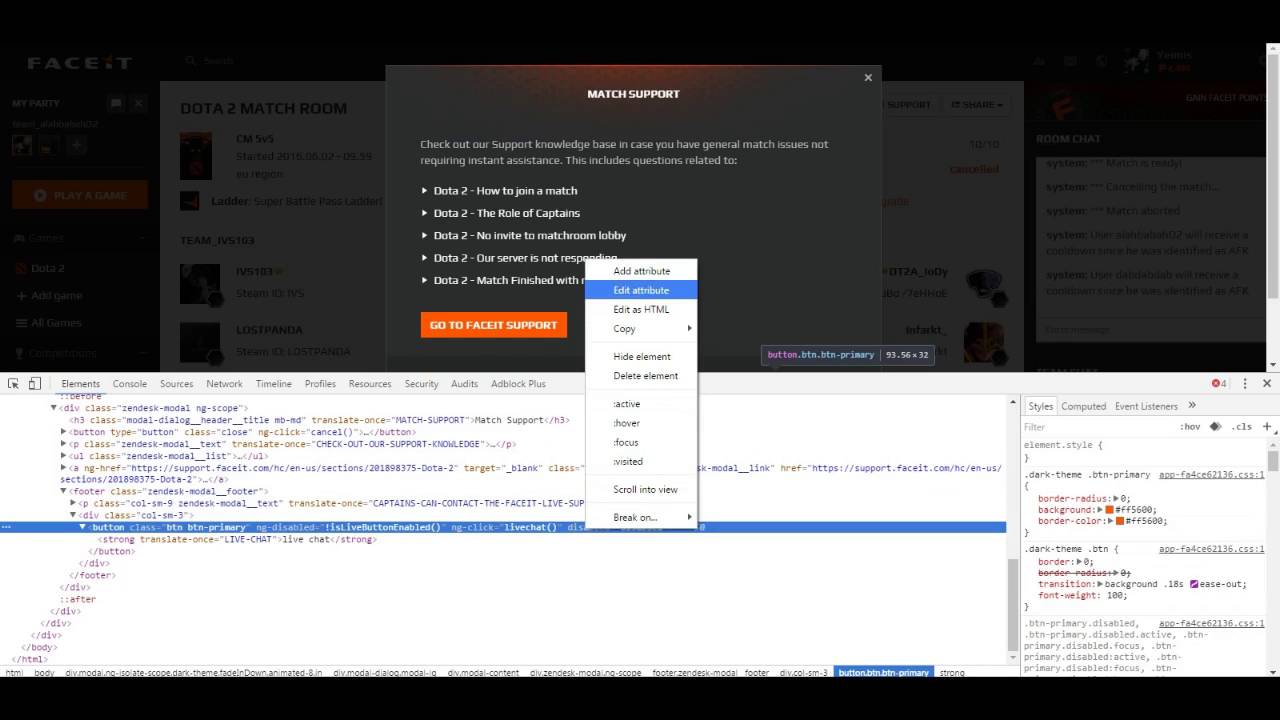Expand 'How to join a match' item

499,190
